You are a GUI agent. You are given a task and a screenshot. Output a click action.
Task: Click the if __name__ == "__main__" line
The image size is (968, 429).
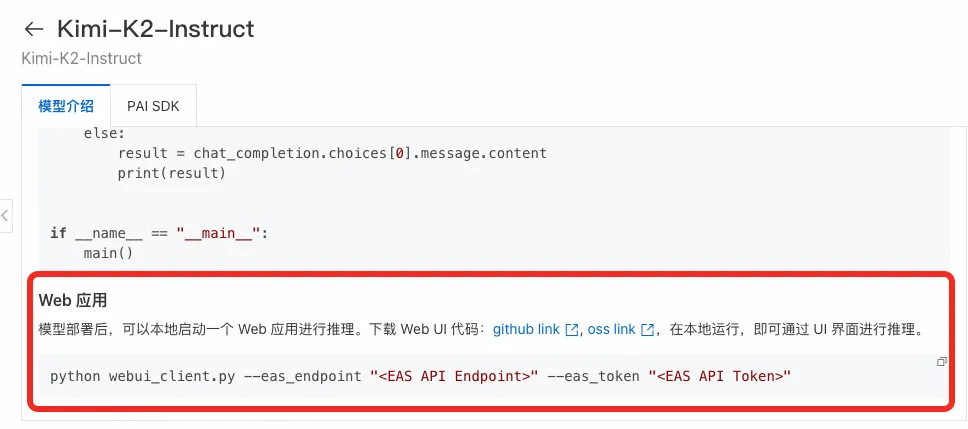pos(159,233)
